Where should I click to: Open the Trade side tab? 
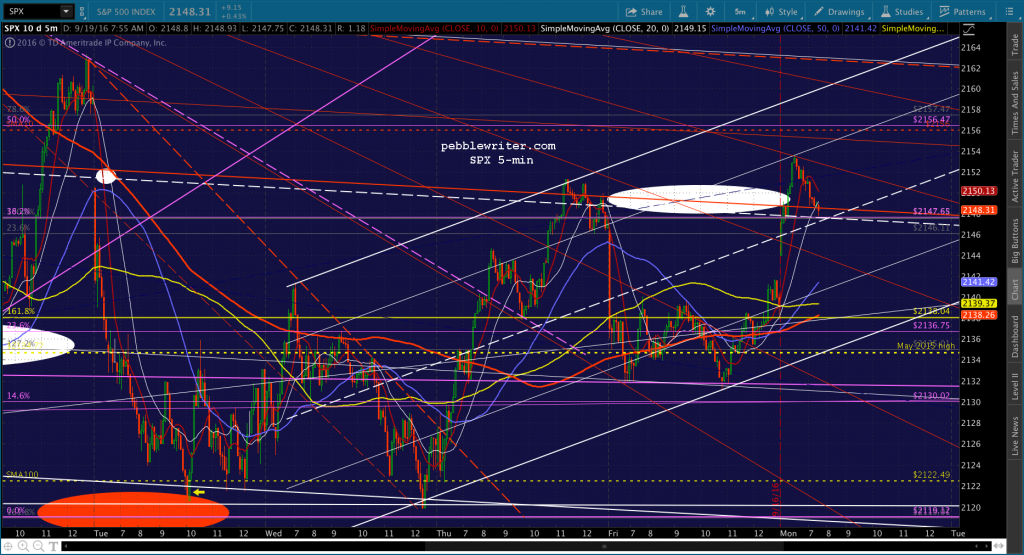tap(1016, 44)
